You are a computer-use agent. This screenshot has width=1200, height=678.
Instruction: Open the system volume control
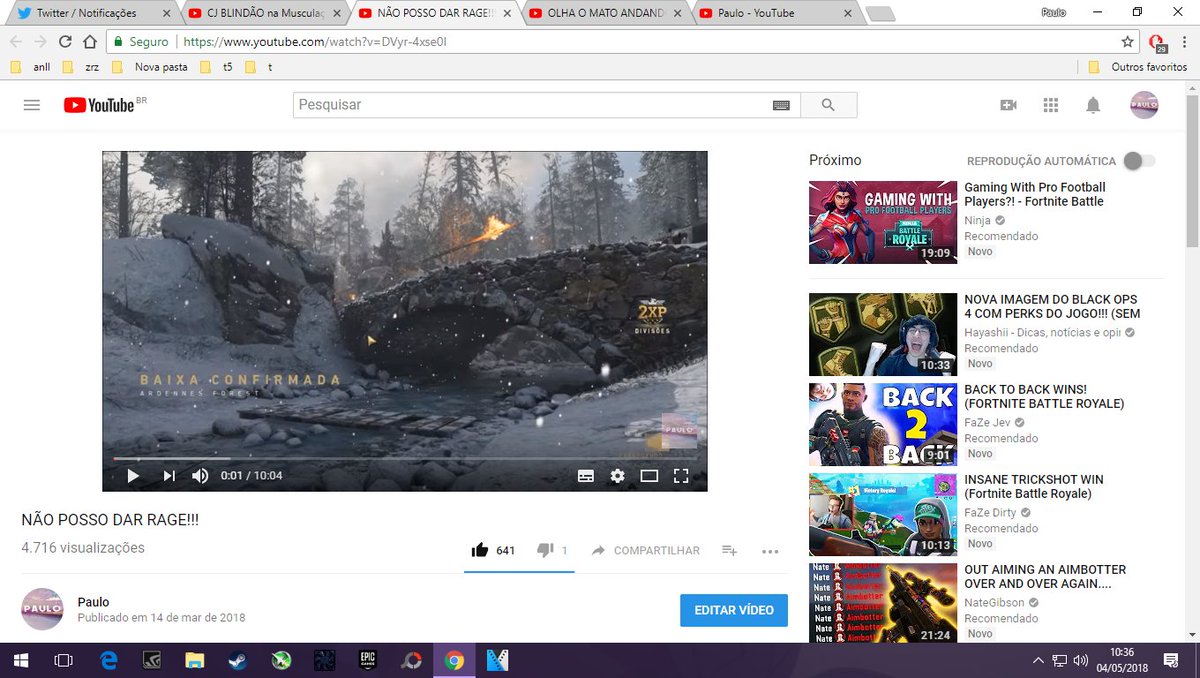(x=1080, y=660)
